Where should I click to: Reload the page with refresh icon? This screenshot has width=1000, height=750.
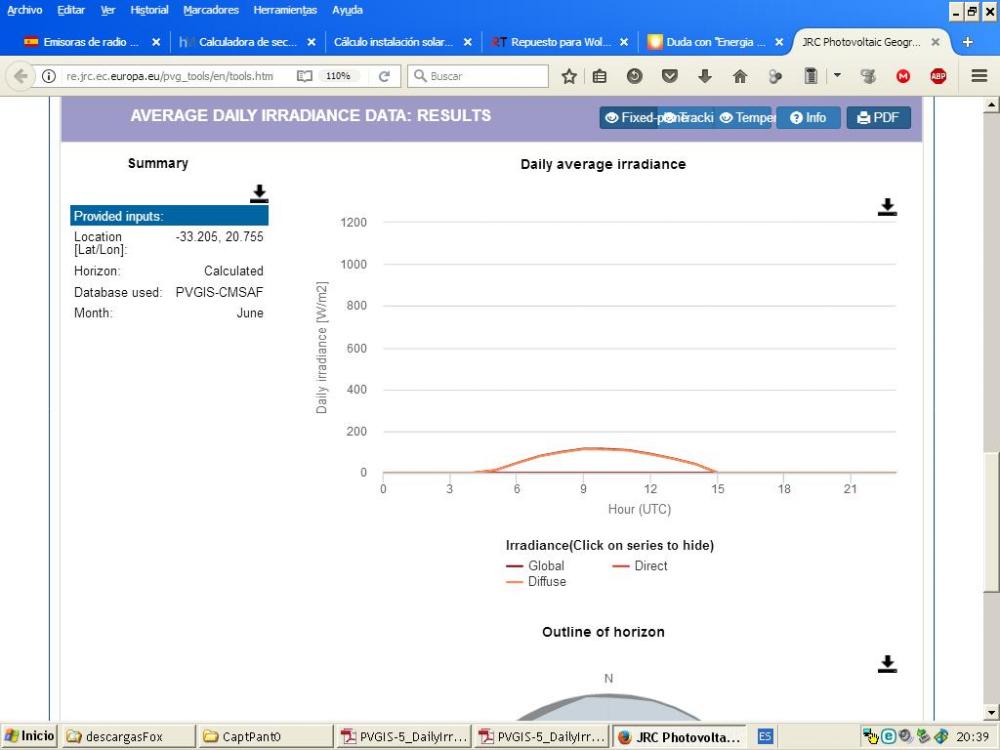[384, 77]
